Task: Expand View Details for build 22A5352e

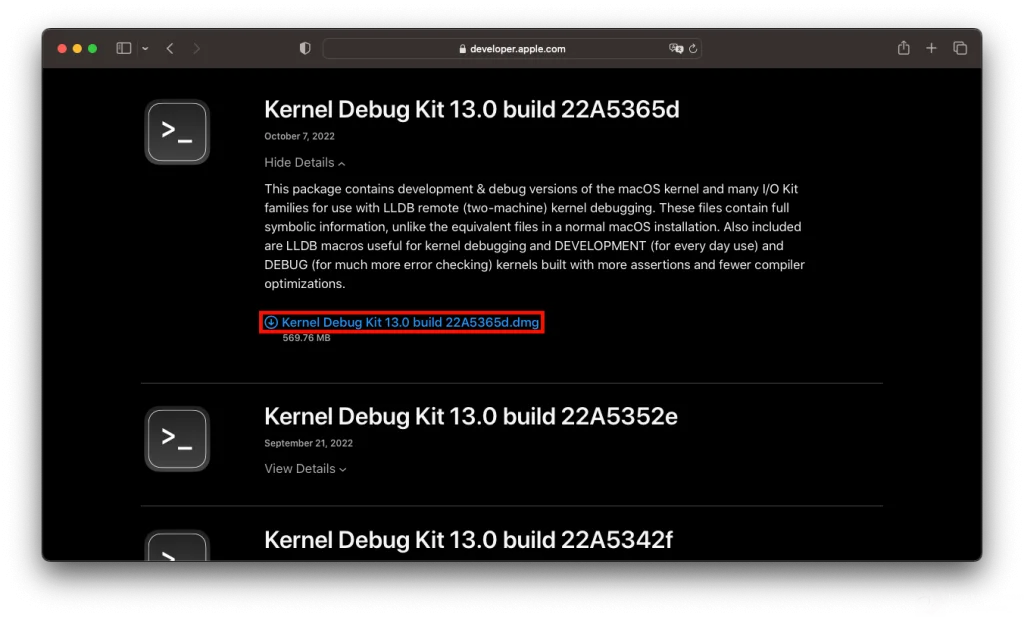Action: click(x=305, y=469)
